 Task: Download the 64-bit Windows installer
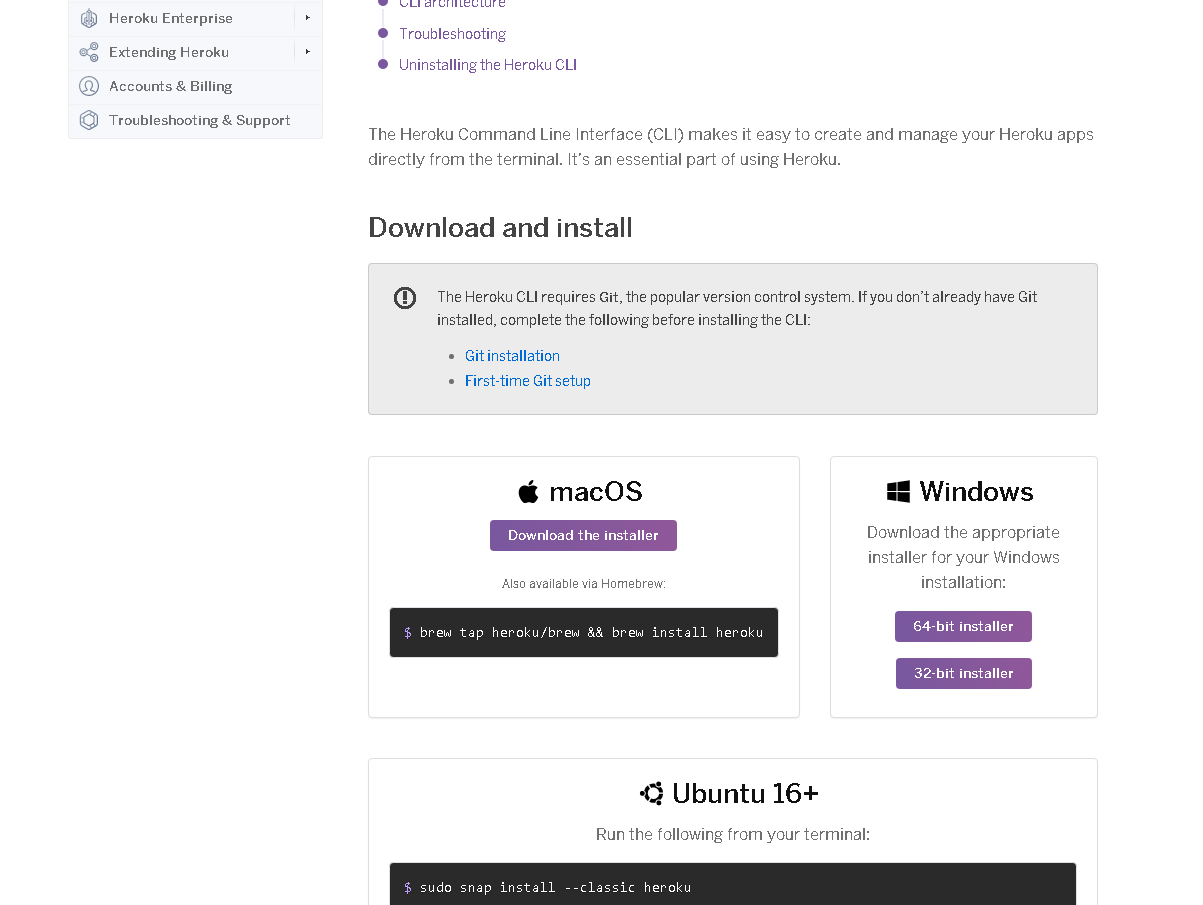coord(963,627)
